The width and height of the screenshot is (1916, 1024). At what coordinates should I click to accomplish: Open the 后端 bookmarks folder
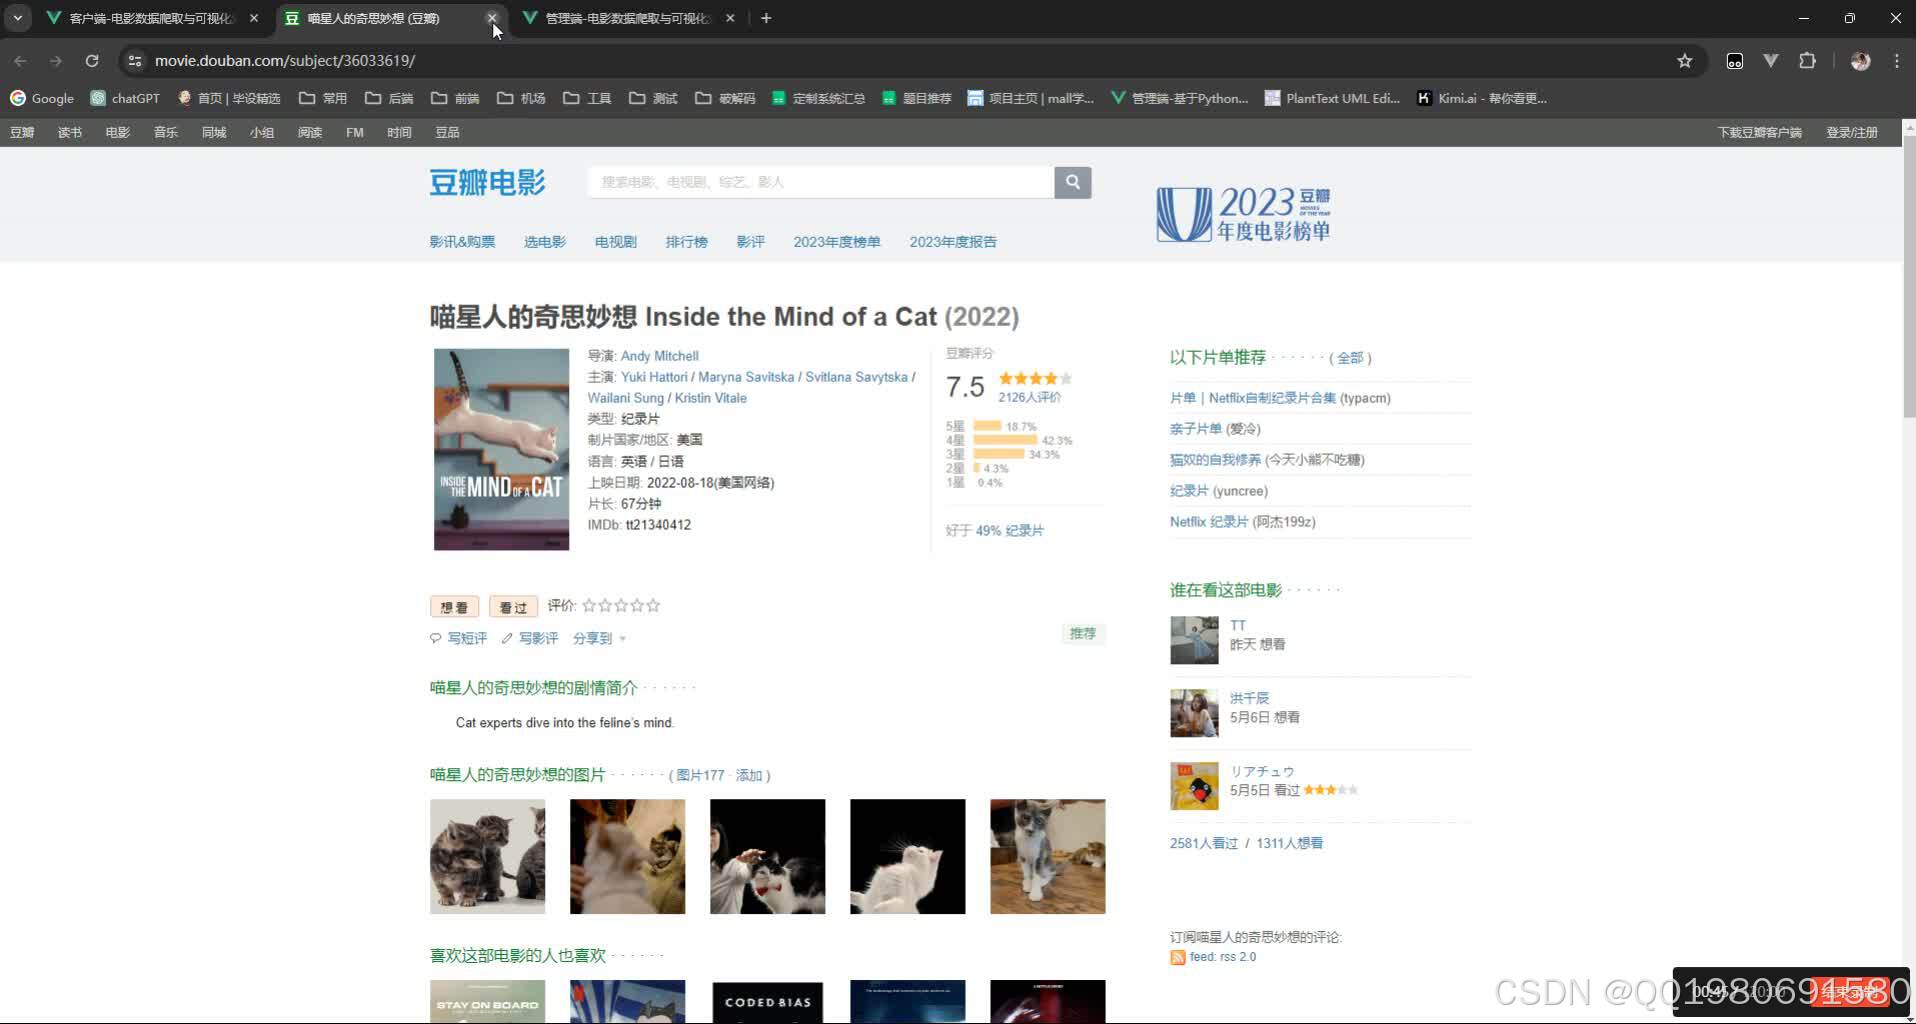(389, 98)
